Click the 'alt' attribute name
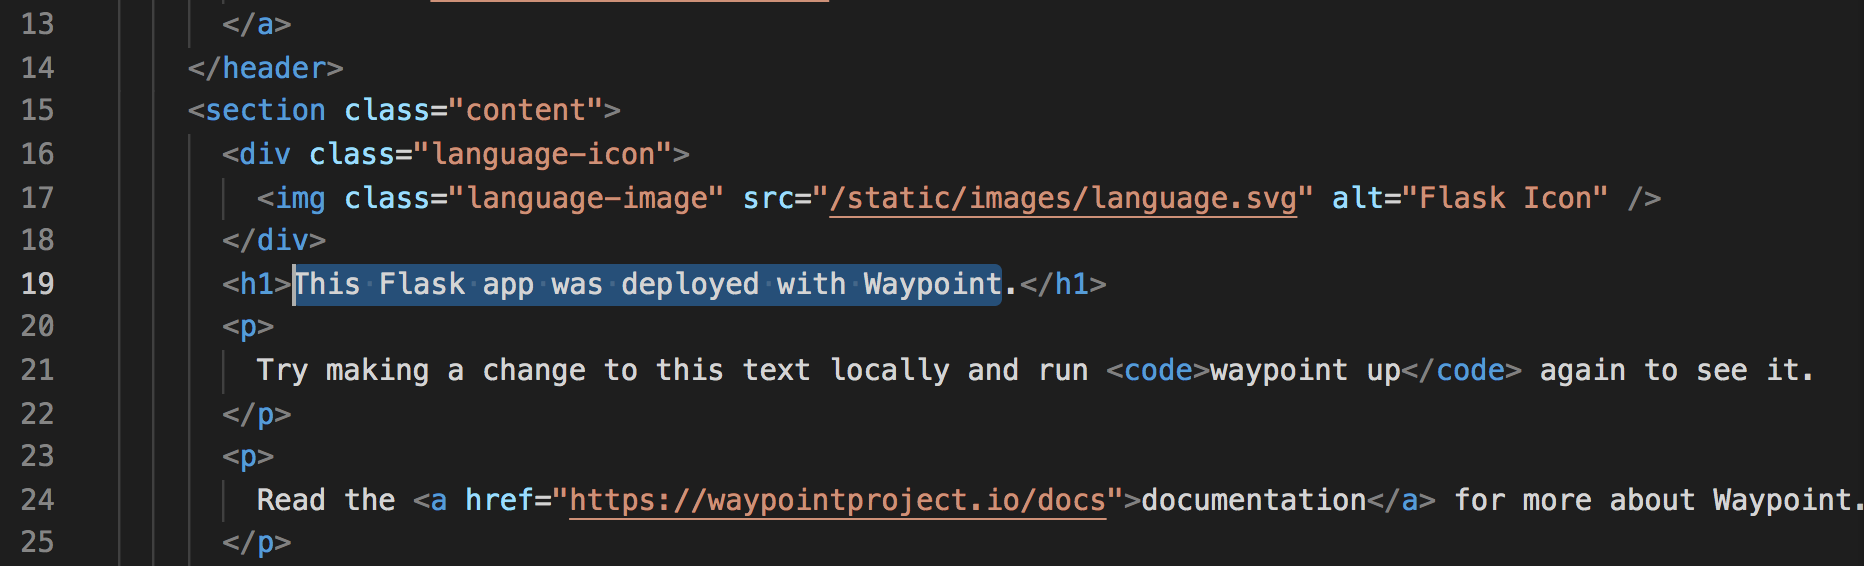Image resolution: width=1864 pixels, height=566 pixels. click(1357, 198)
